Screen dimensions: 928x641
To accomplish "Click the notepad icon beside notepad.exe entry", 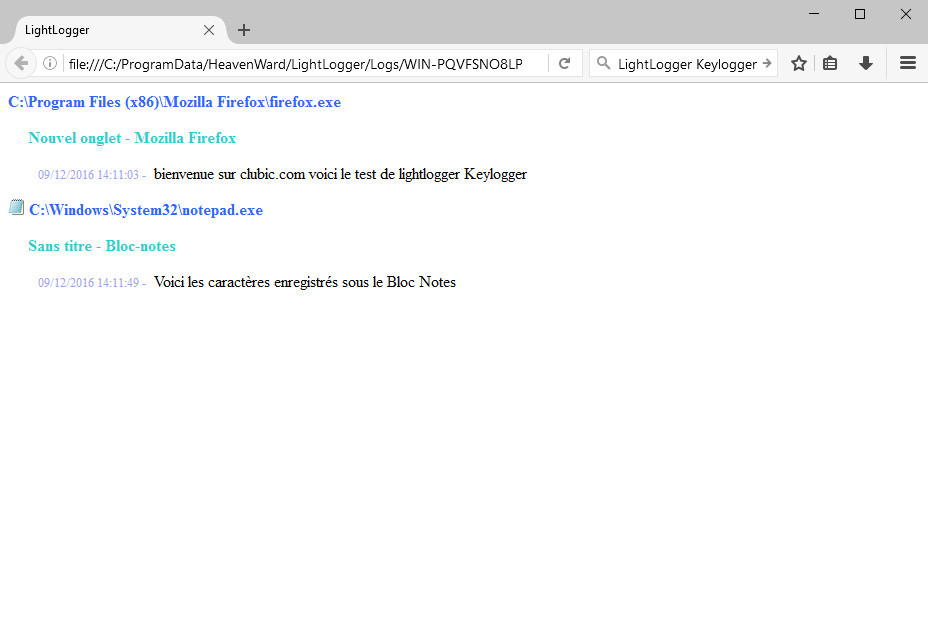I will 16,207.
